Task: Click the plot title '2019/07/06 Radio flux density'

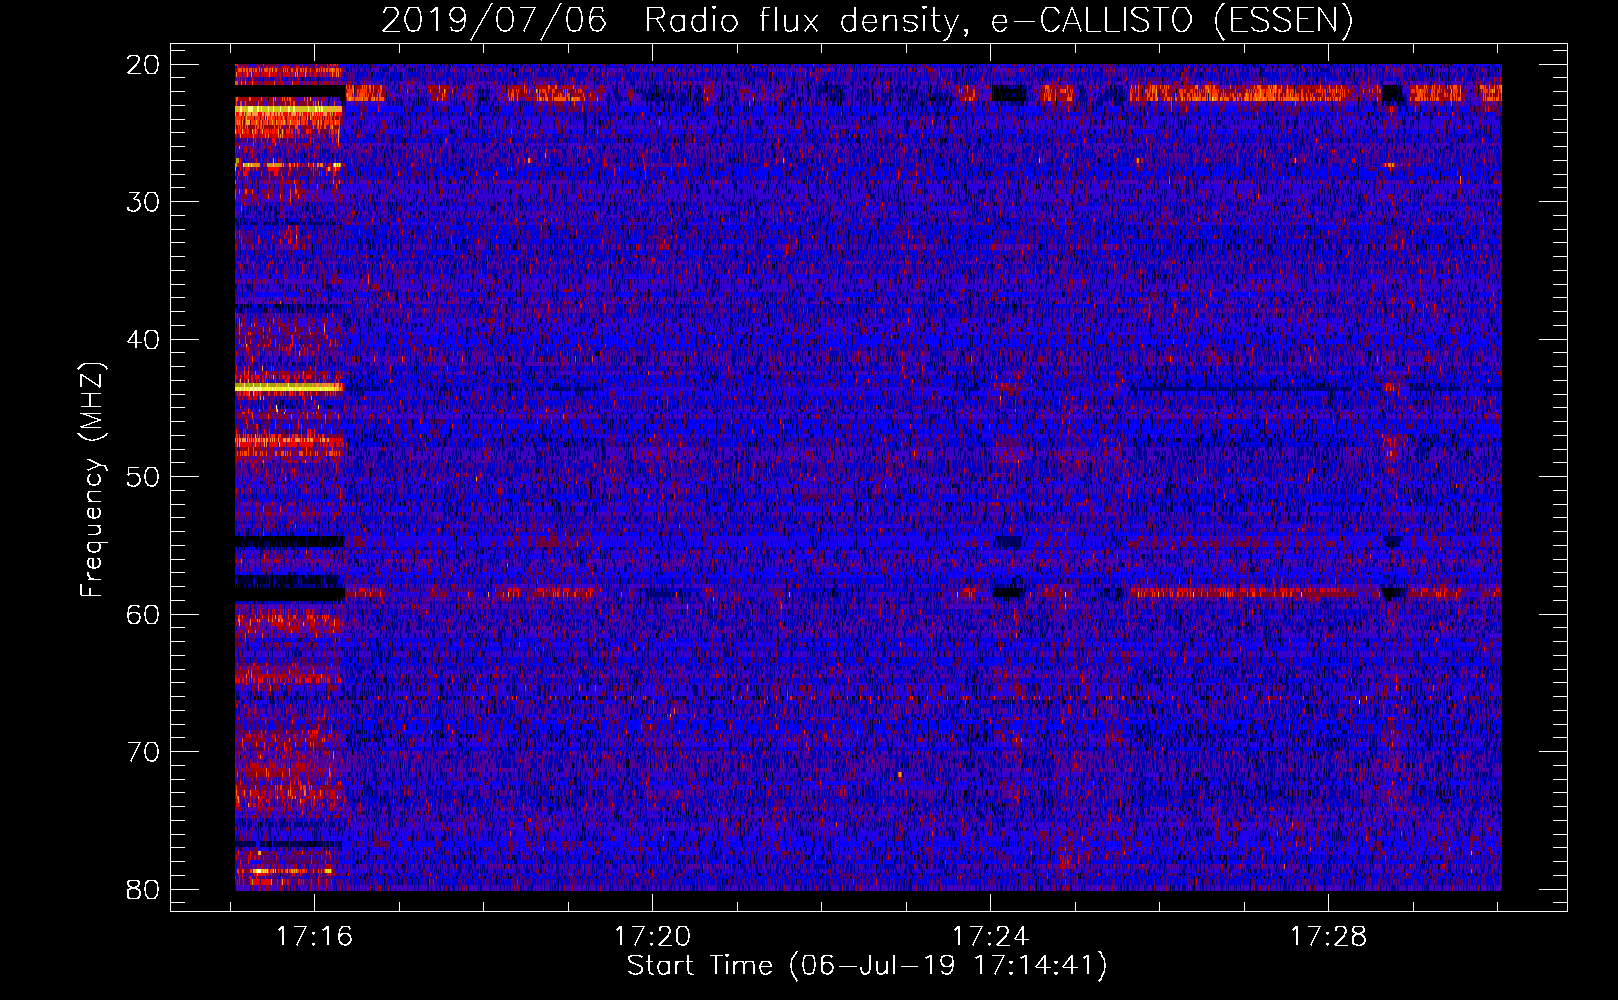Action: coord(867,20)
